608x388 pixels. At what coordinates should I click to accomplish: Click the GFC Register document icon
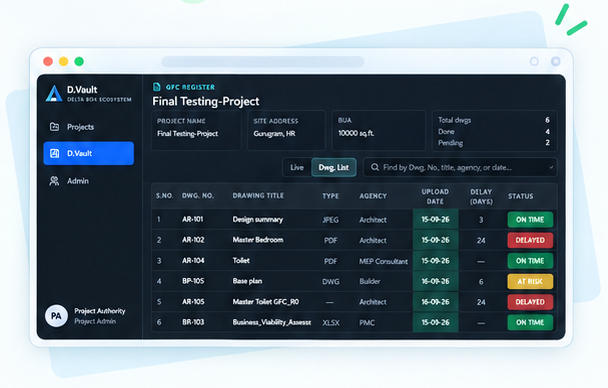coord(157,87)
